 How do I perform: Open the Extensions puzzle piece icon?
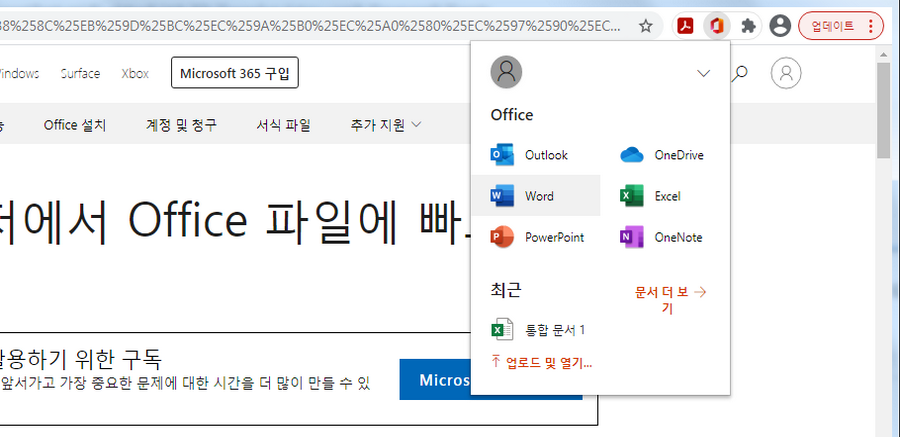pyautogui.click(x=748, y=26)
